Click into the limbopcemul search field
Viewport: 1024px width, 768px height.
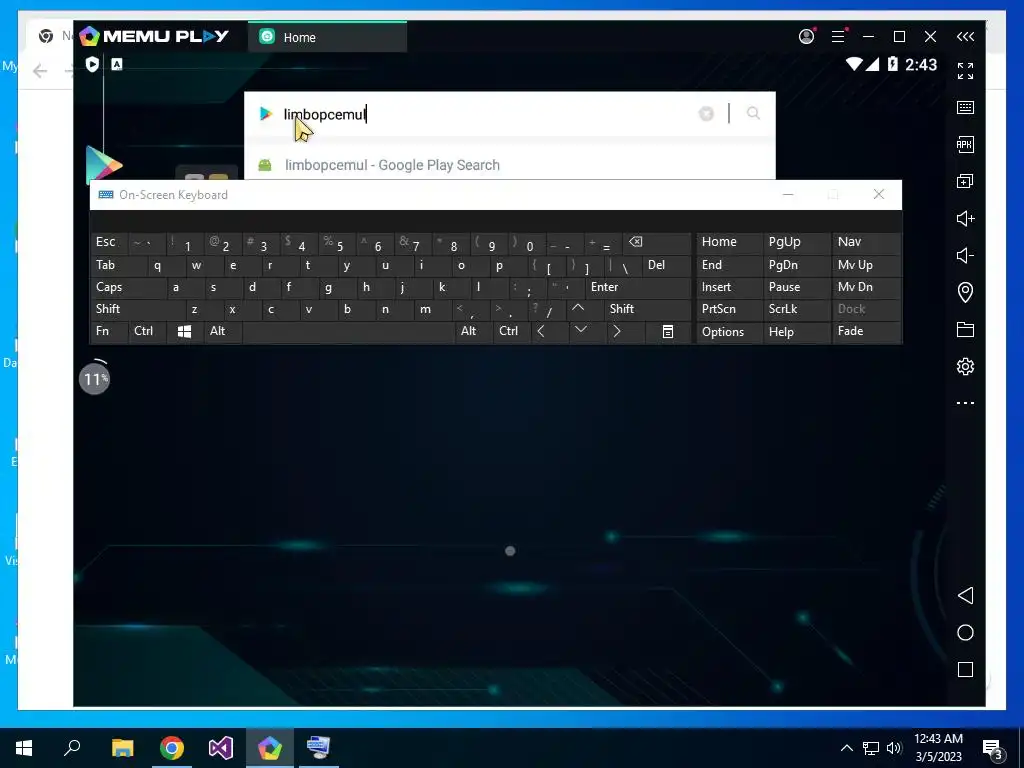pyautogui.click(x=483, y=114)
